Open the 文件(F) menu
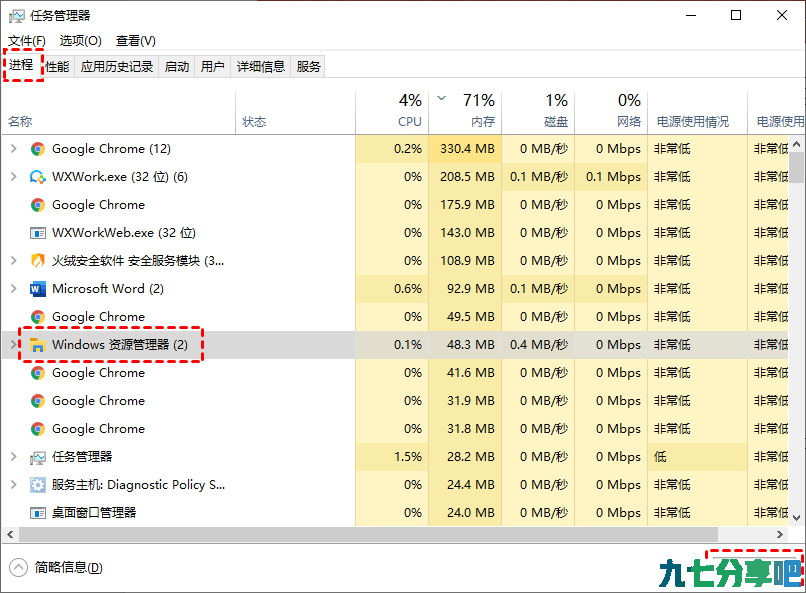 [27, 41]
